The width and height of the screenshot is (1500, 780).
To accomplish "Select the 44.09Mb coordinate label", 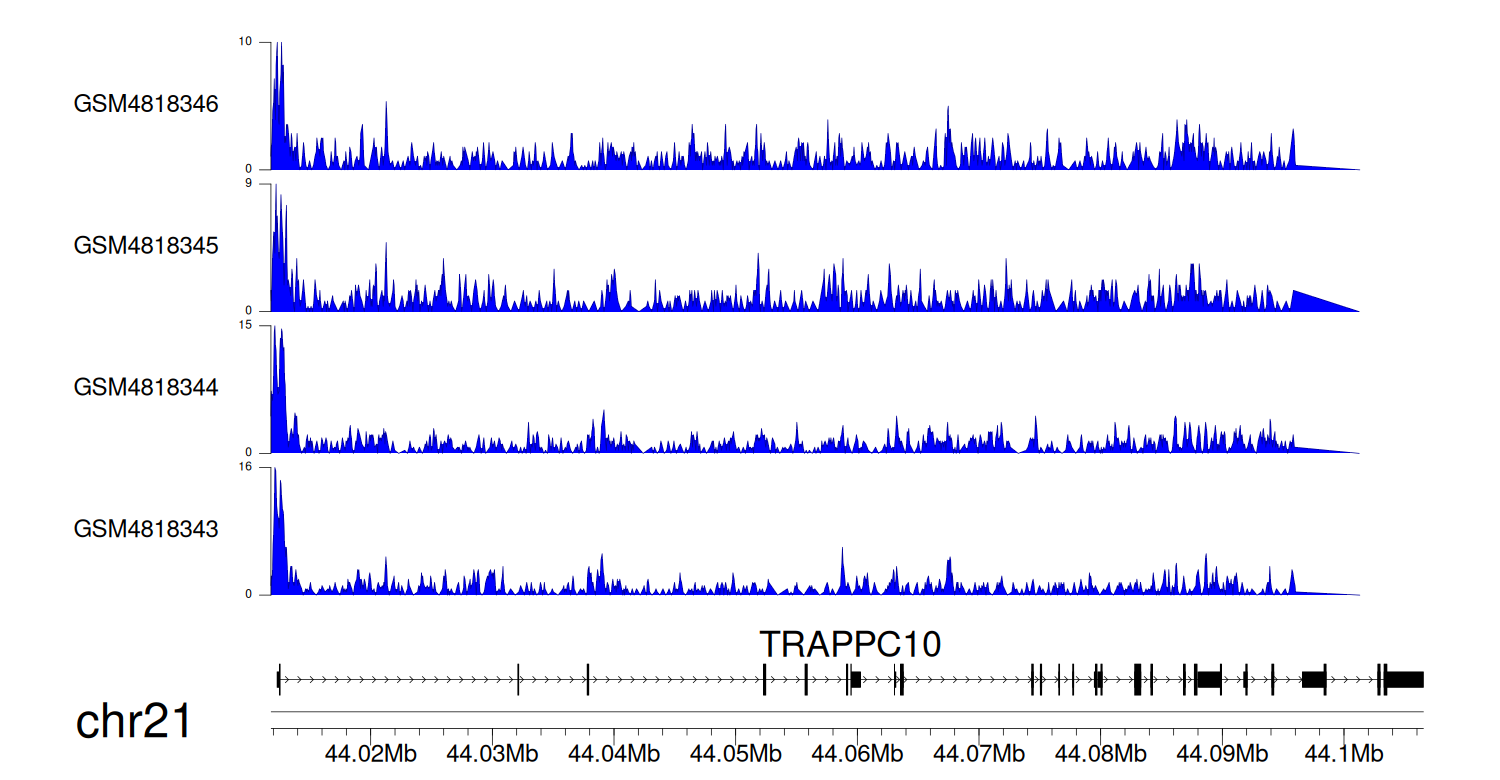I will [1220, 752].
